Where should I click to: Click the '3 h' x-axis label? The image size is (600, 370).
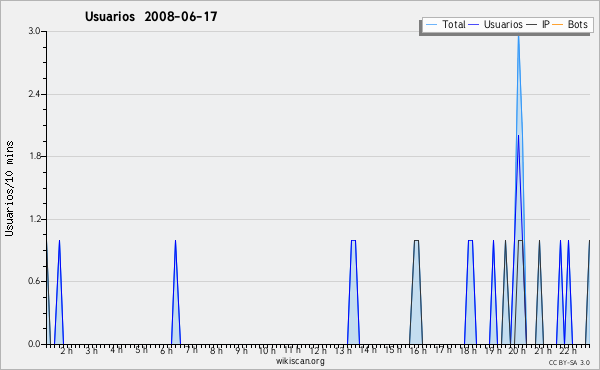pos(91,351)
